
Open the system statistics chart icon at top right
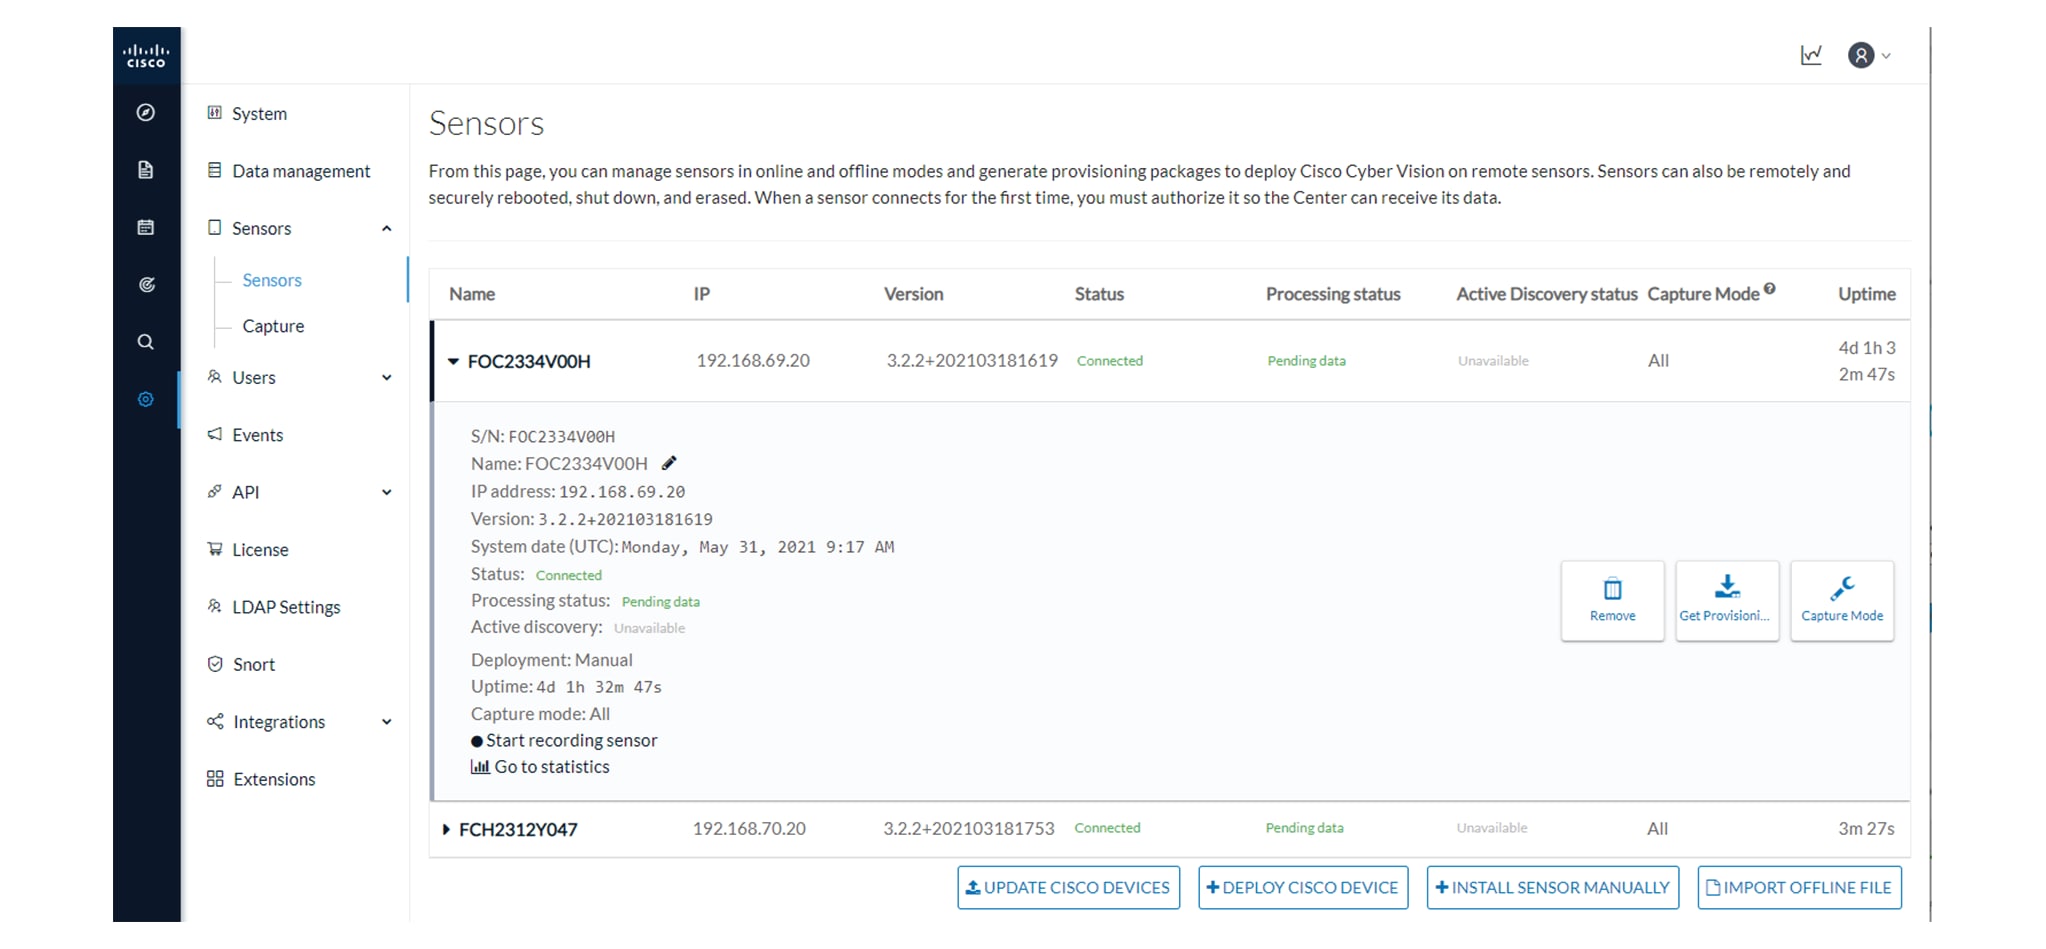coord(1811,55)
